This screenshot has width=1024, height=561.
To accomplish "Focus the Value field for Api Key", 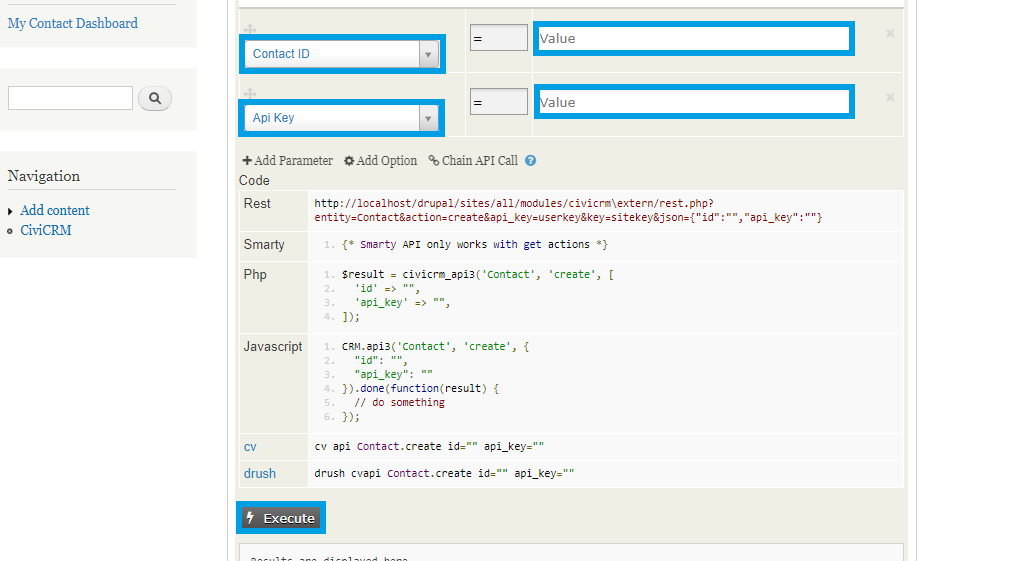I will 692,102.
